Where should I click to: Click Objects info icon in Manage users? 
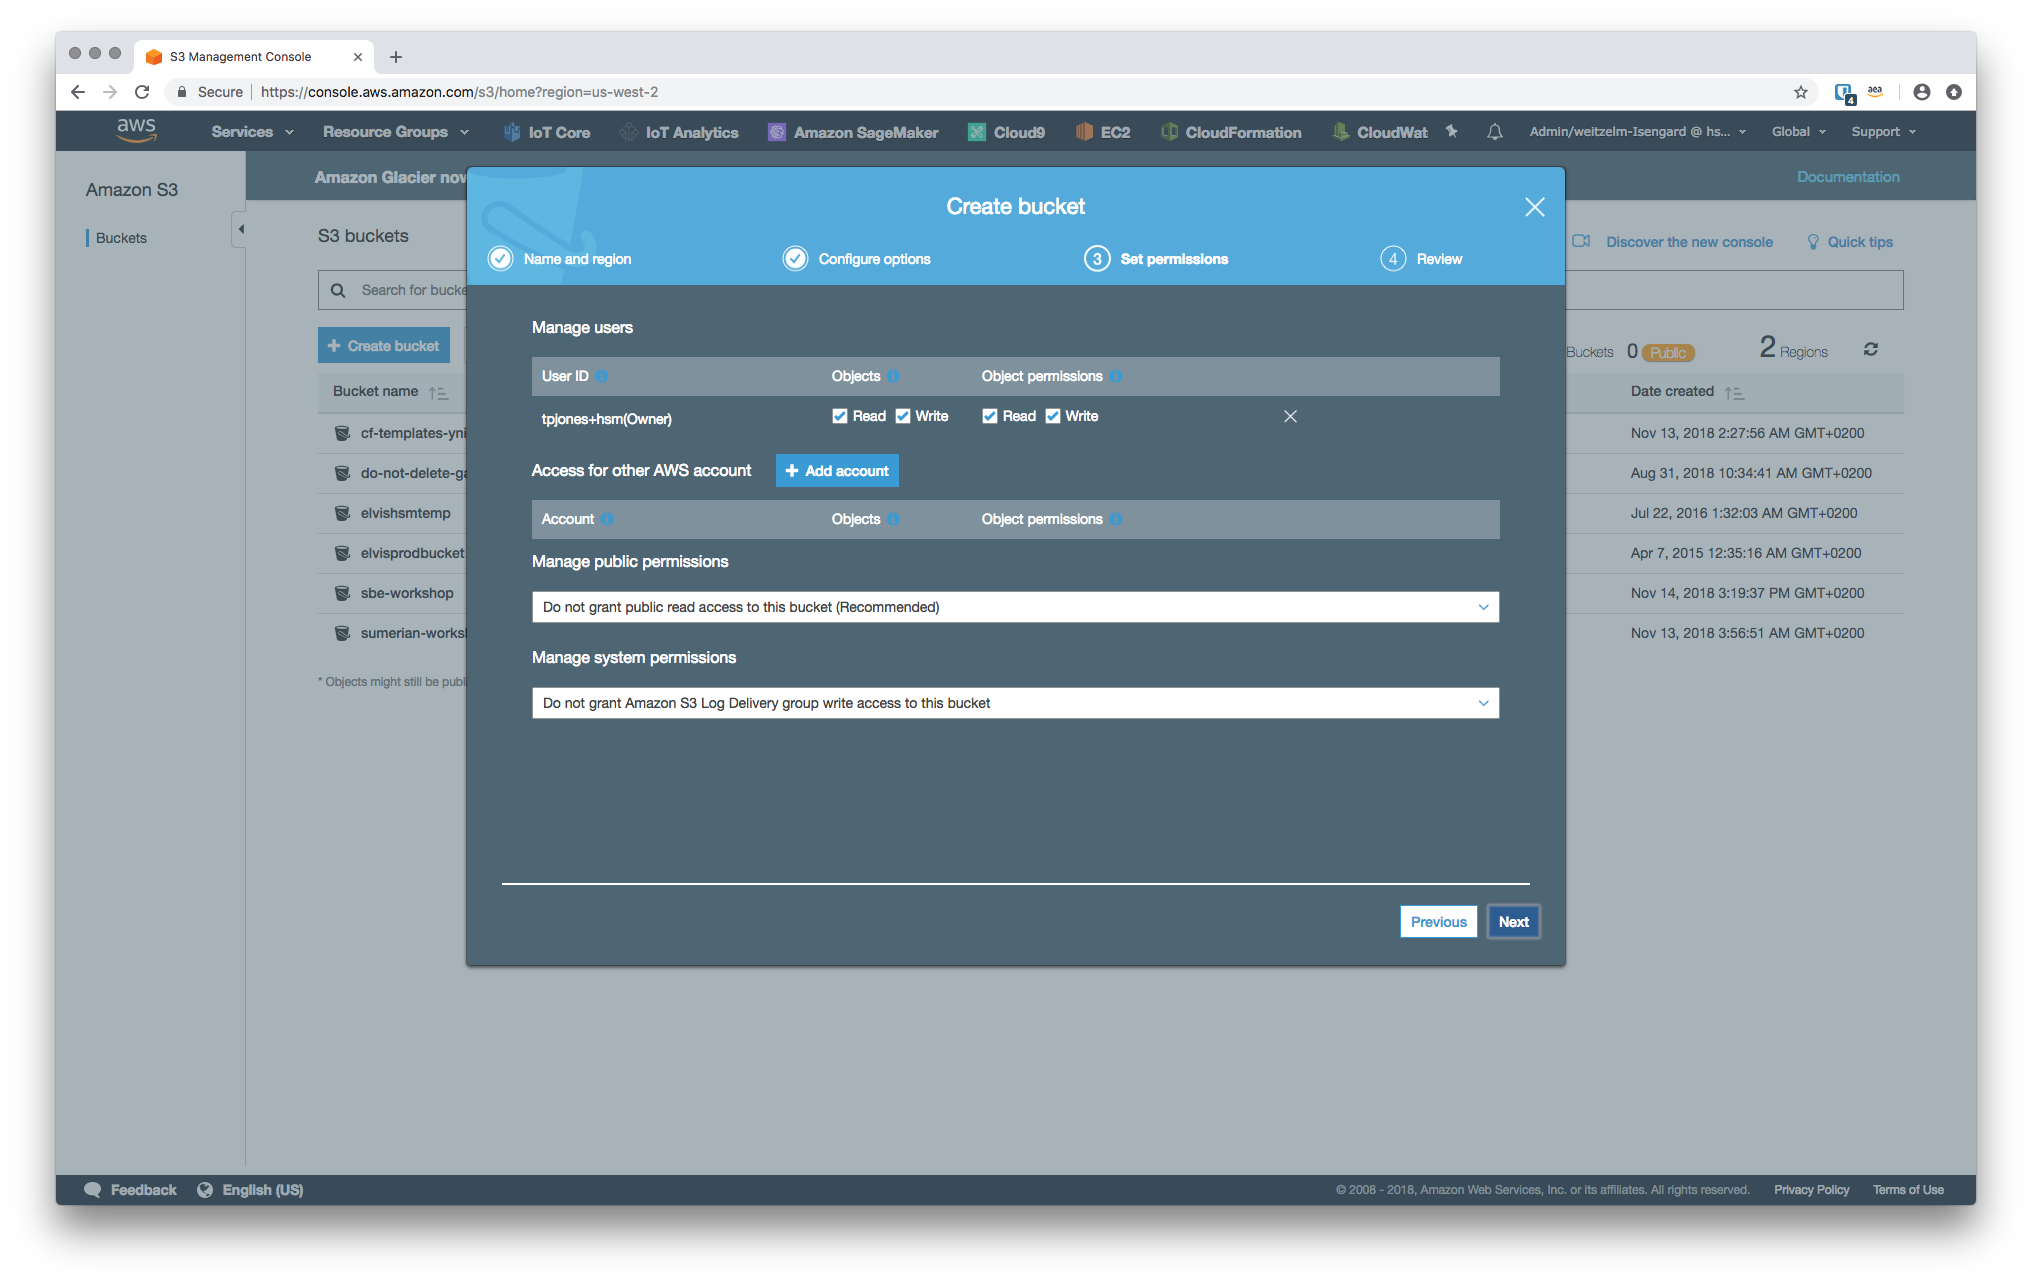coord(893,376)
